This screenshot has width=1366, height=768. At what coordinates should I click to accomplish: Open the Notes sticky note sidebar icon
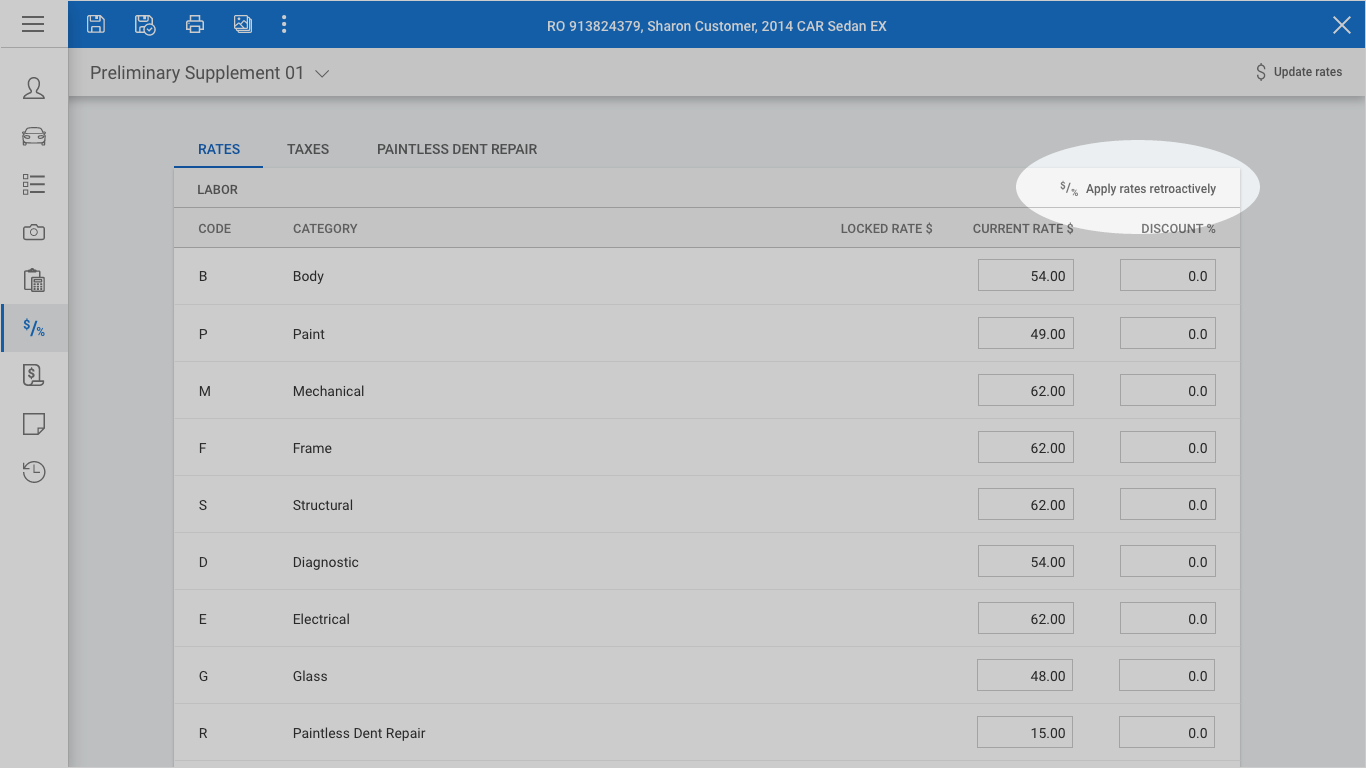pos(34,424)
